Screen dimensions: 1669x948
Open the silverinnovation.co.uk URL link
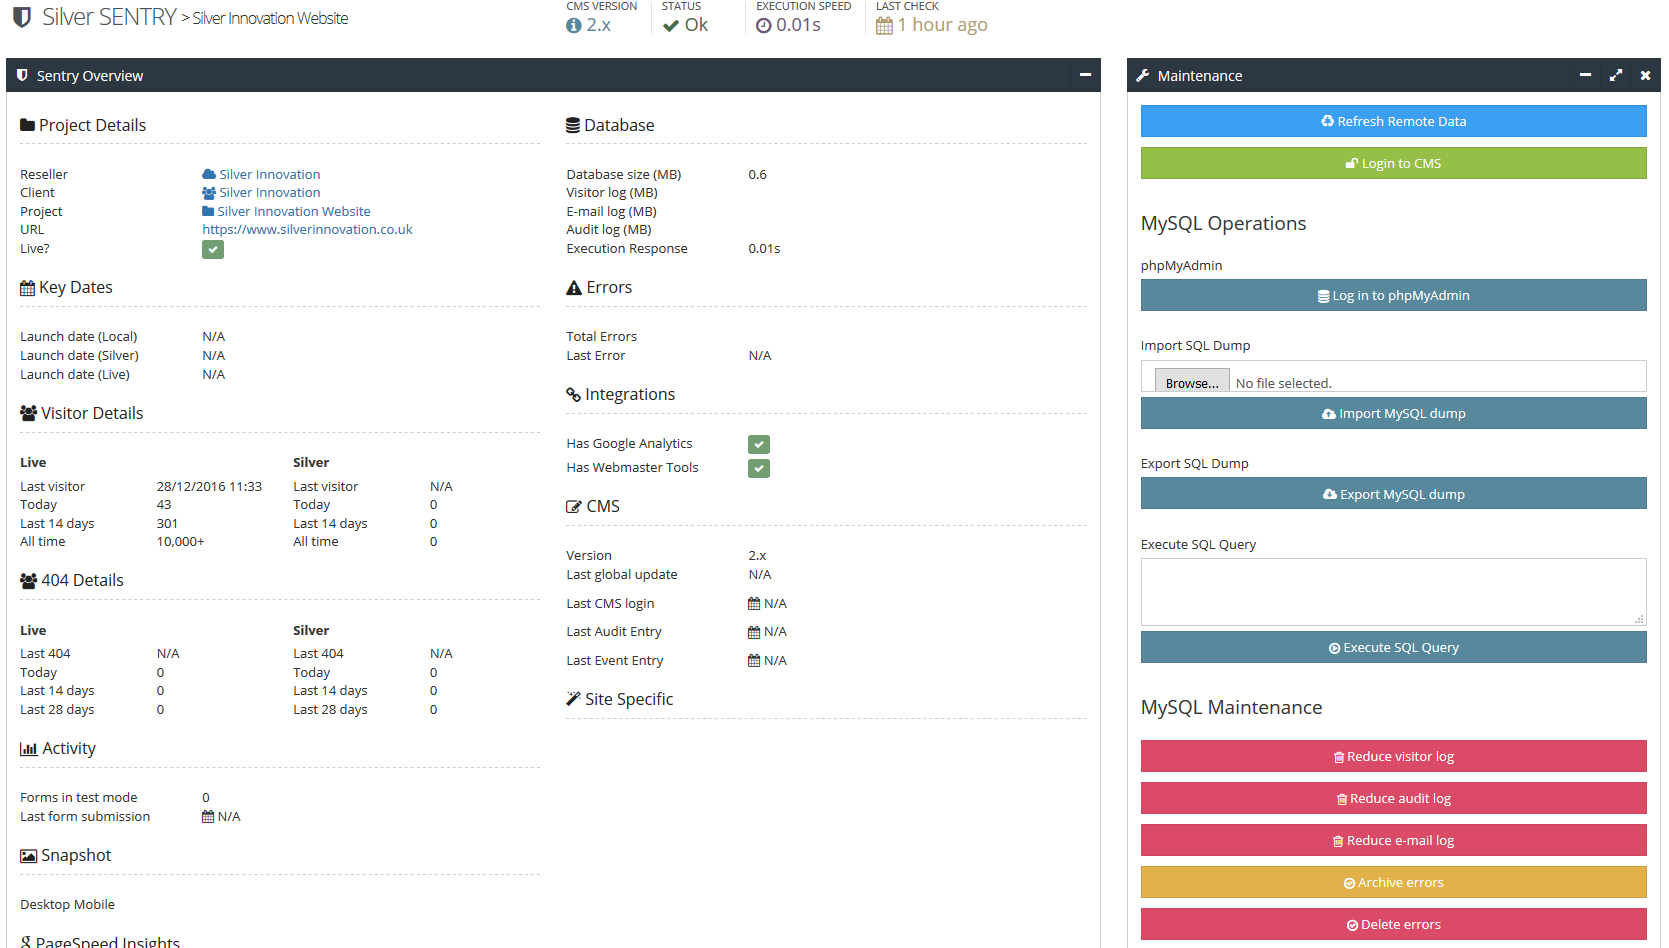click(x=307, y=230)
